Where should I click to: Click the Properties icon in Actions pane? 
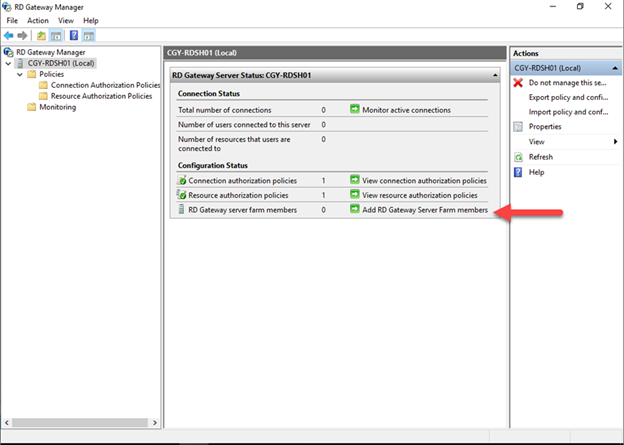pos(518,127)
